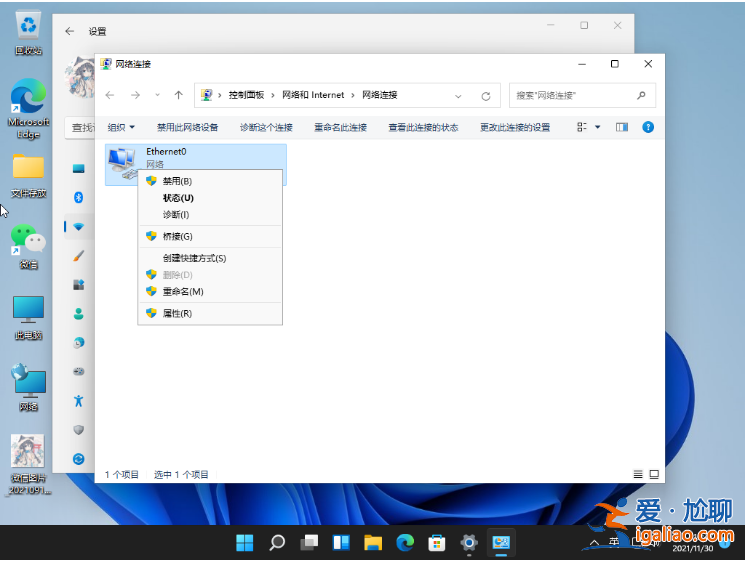Click View status of this connection (查看此连接的状态)
746x562 pixels.
click(x=423, y=128)
